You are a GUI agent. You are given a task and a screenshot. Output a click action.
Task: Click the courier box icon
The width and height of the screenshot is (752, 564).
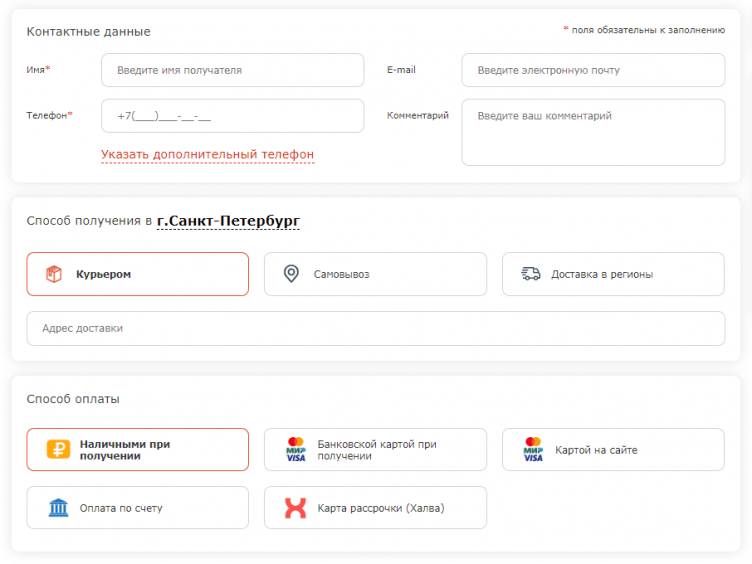(x=54, y=274)
